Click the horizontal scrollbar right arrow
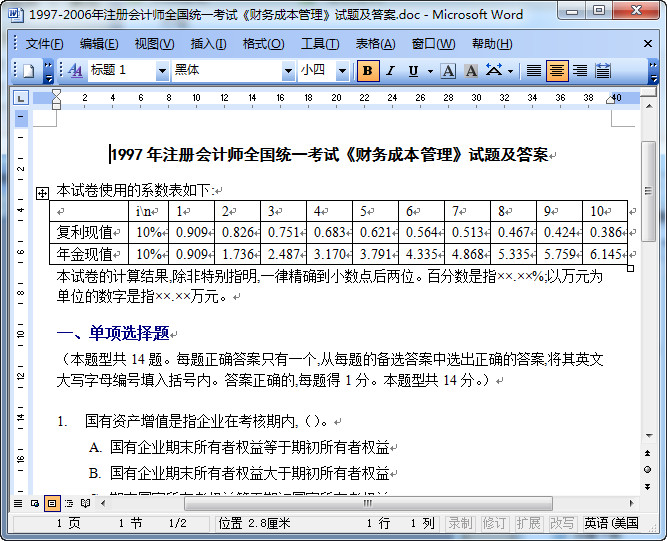This screenshot has height=541, width=667. tap(632, 504)
